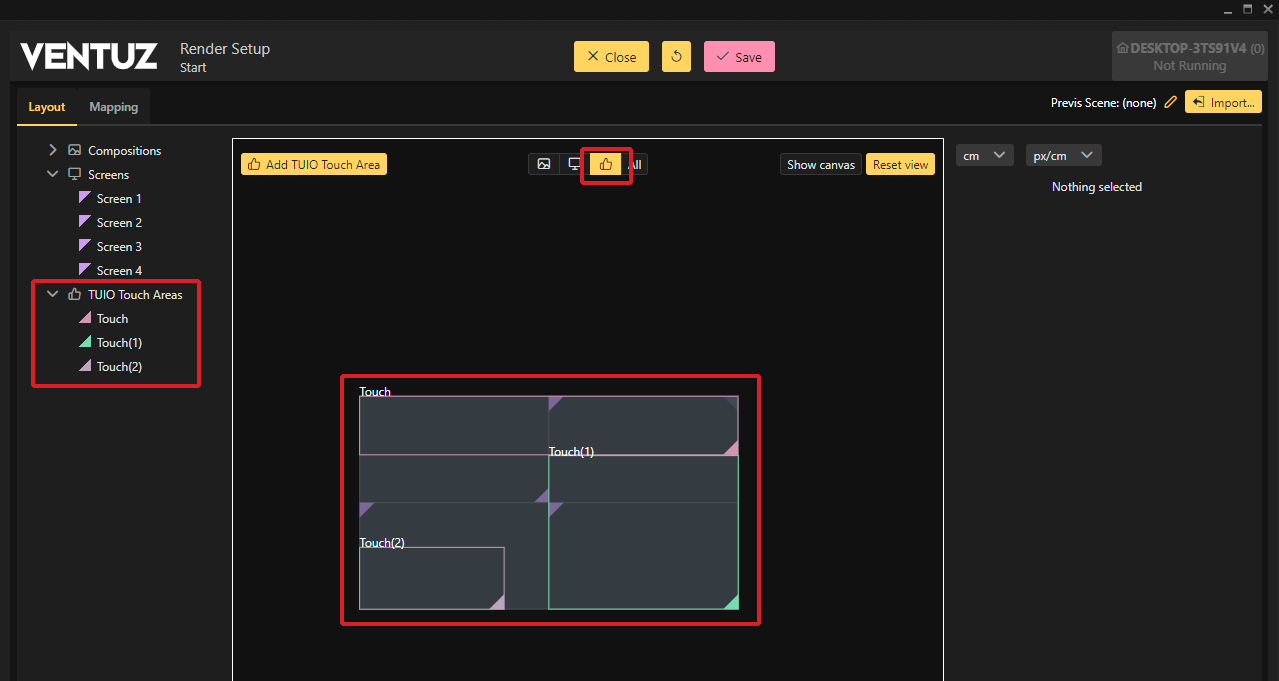
Task: Click the pencil icon to edit Previs Scene
Action: (x=1171, y=102)
